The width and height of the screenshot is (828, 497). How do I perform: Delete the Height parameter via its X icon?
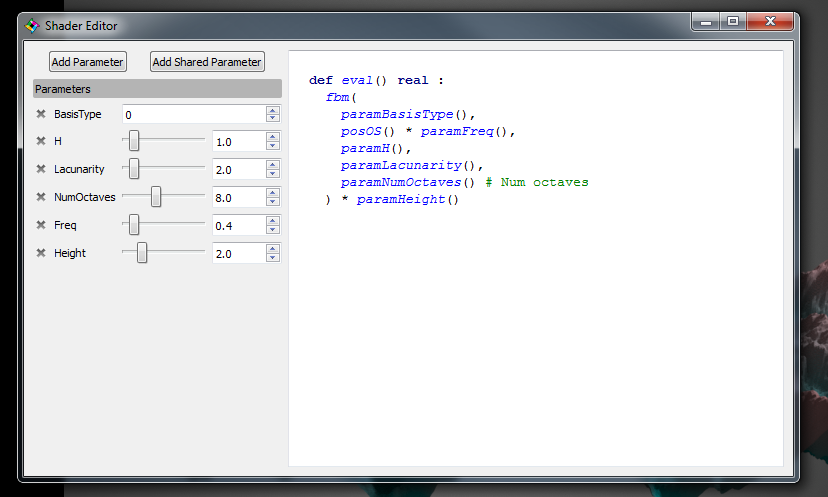point(41,252)
